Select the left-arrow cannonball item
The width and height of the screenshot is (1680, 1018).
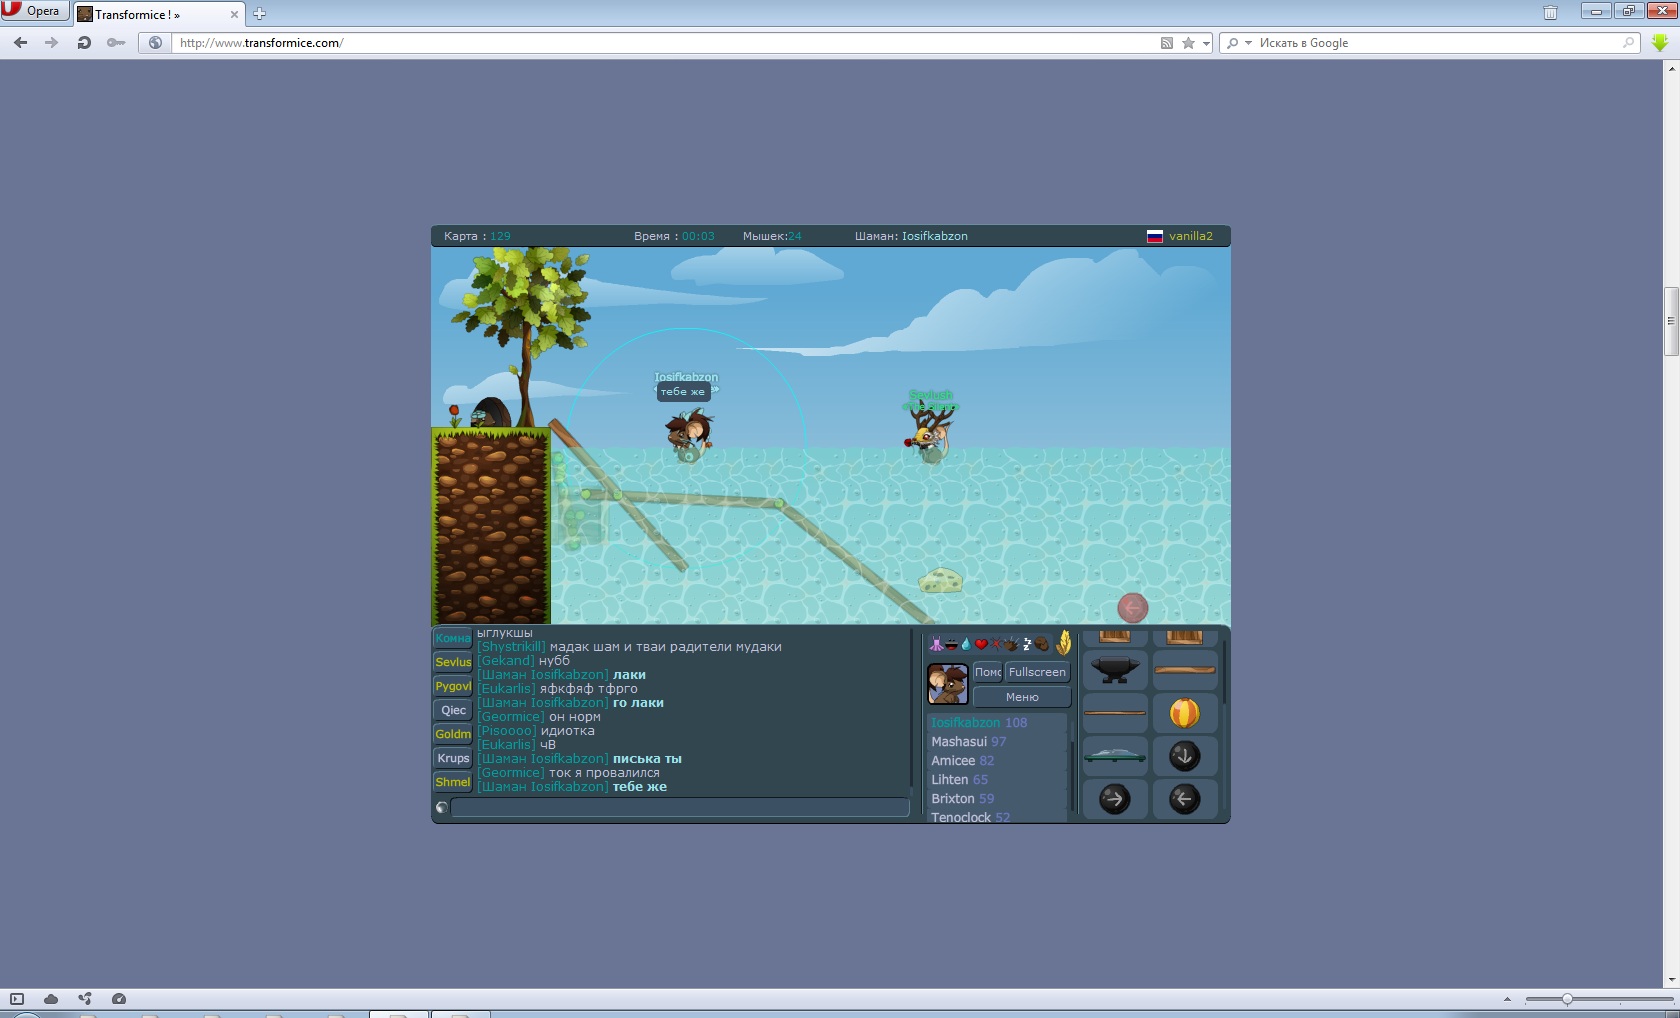tap(1185, 799)
